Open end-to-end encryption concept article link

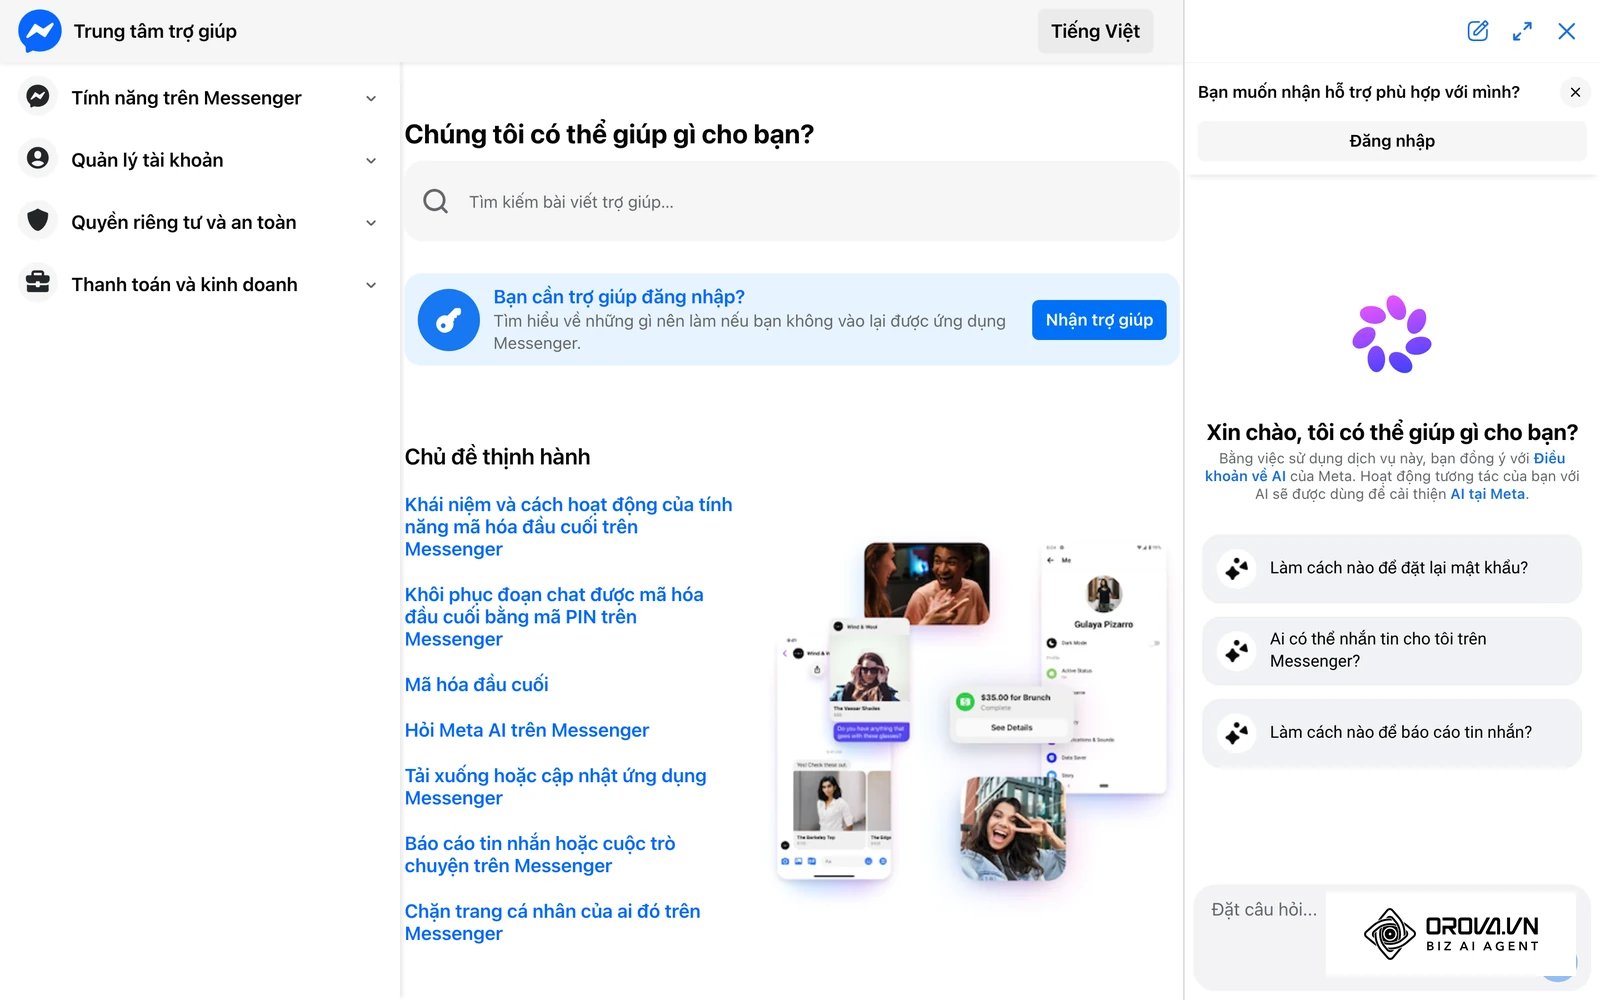point(568,527)
